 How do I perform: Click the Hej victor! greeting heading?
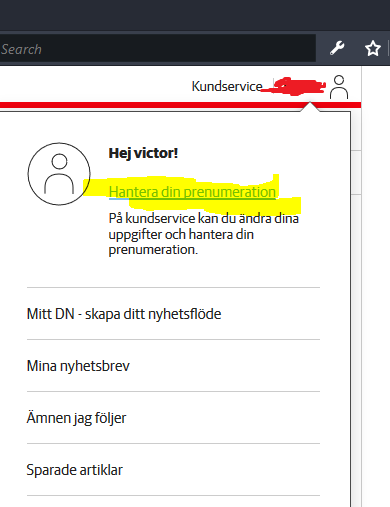[x=143, y=153]
